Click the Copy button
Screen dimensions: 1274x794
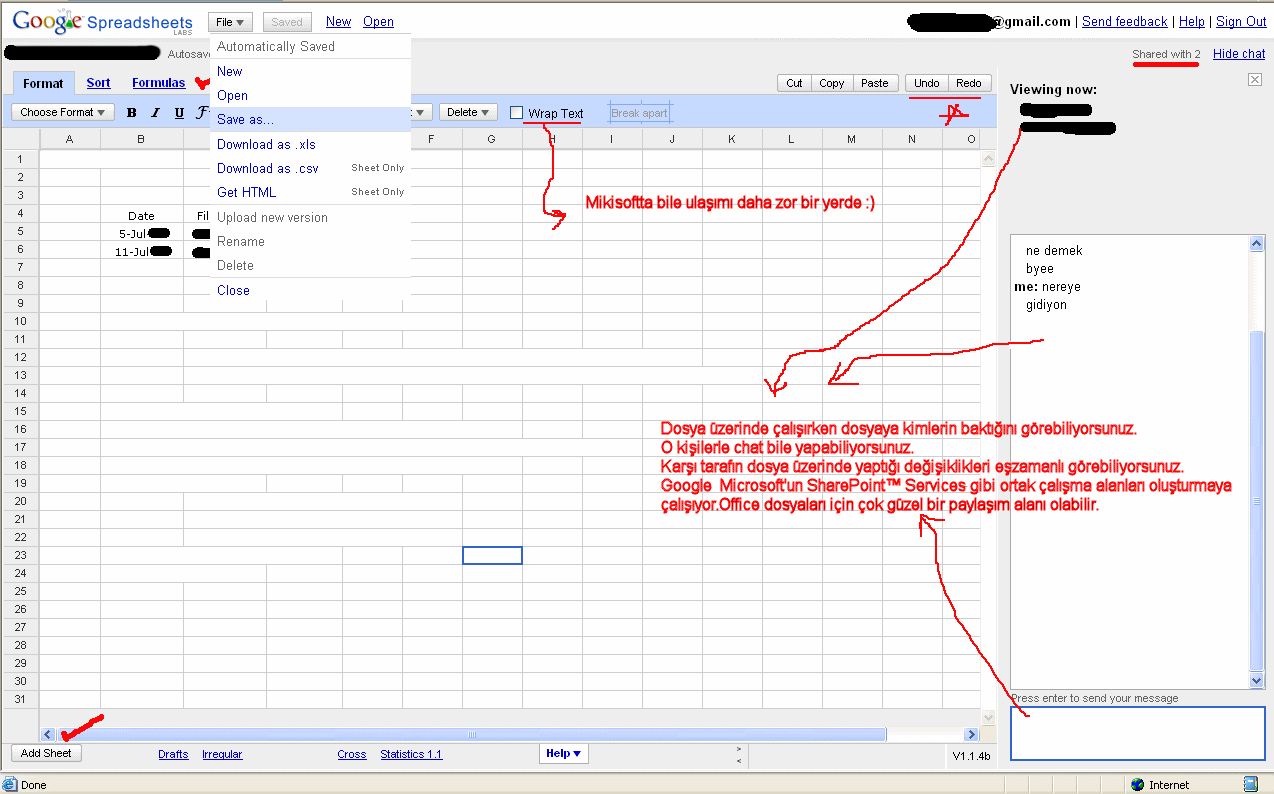(x=832, y=84)
